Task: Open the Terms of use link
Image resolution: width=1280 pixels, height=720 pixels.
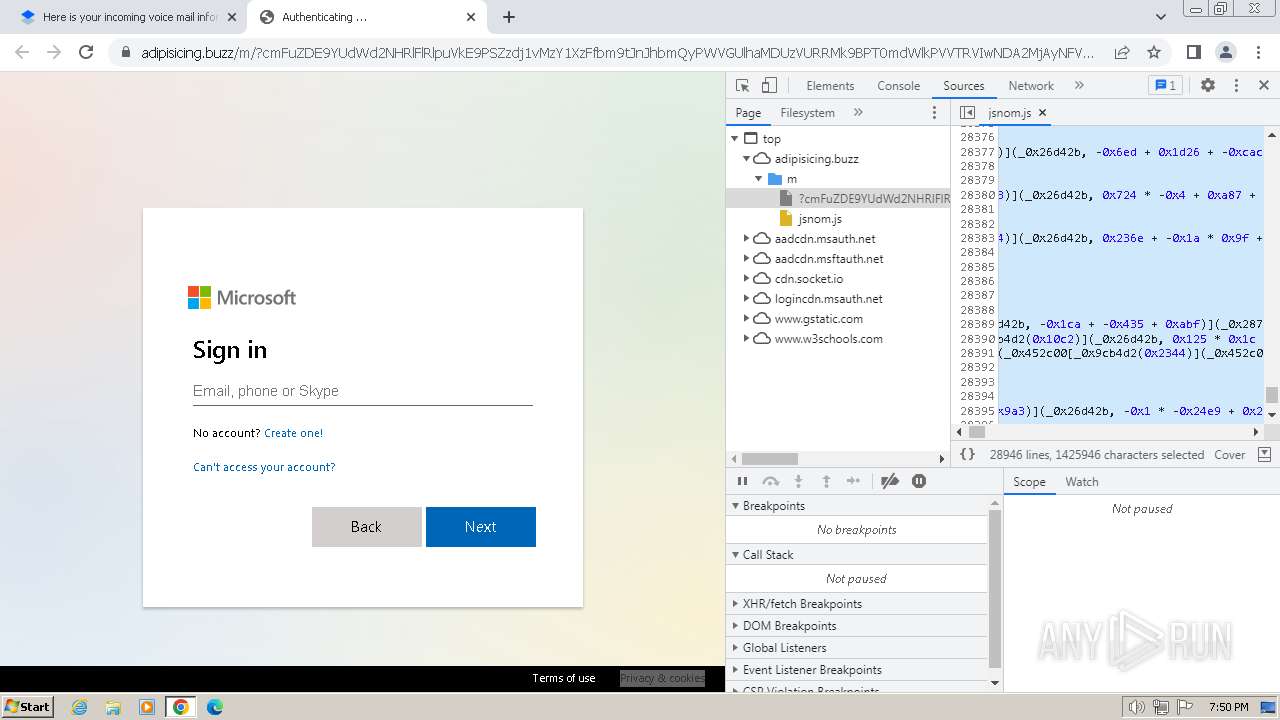Action: coord(564,678)
